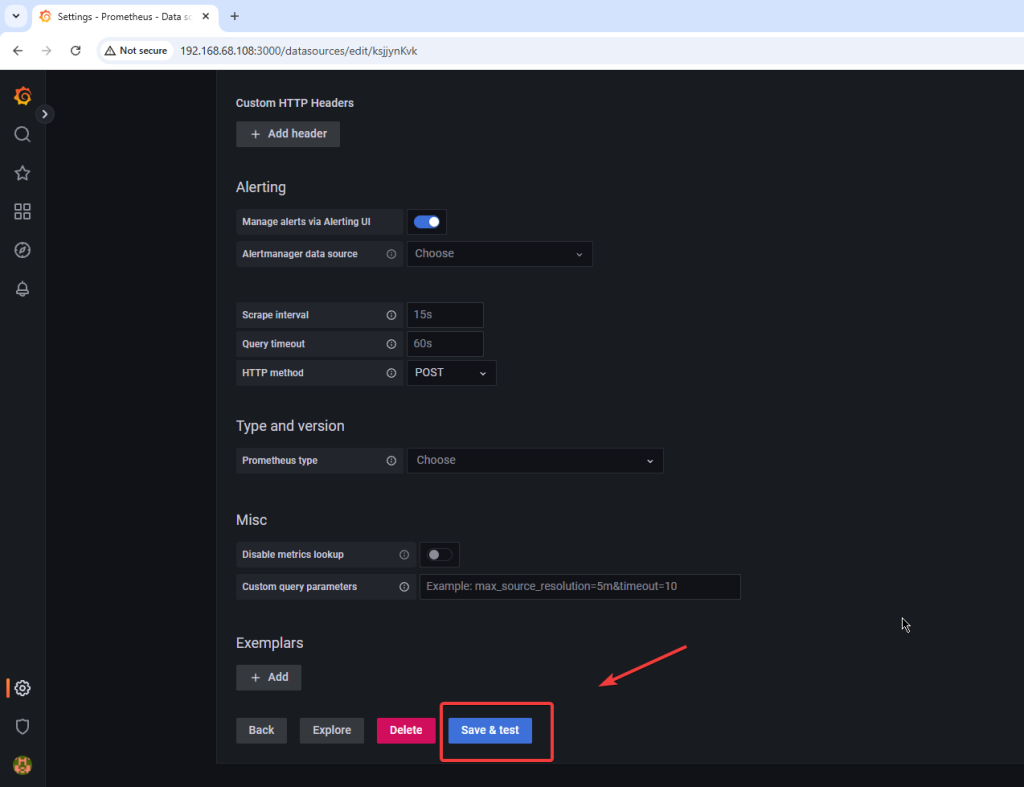
Task: Open a new browser tab
Action: coord(235,17)
